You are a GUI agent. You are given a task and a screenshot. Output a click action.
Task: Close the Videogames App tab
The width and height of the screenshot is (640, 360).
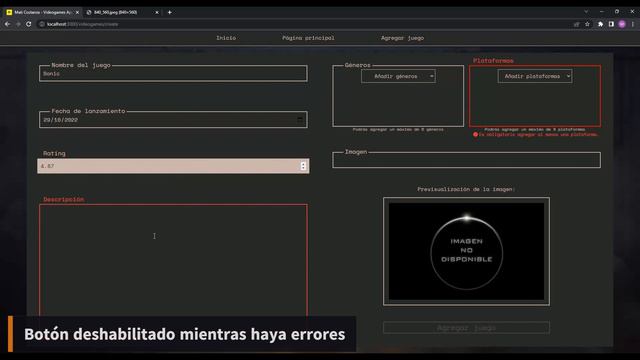(77, 12)
